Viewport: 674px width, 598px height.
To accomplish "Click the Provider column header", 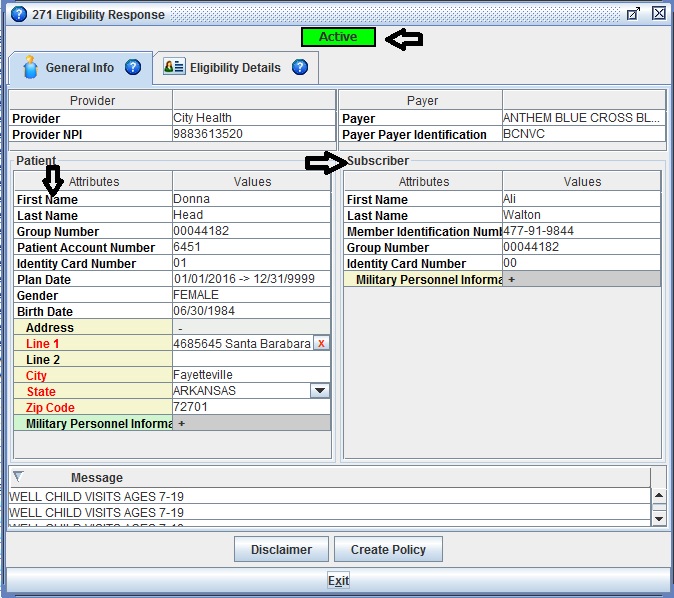I will click(92, 101).
